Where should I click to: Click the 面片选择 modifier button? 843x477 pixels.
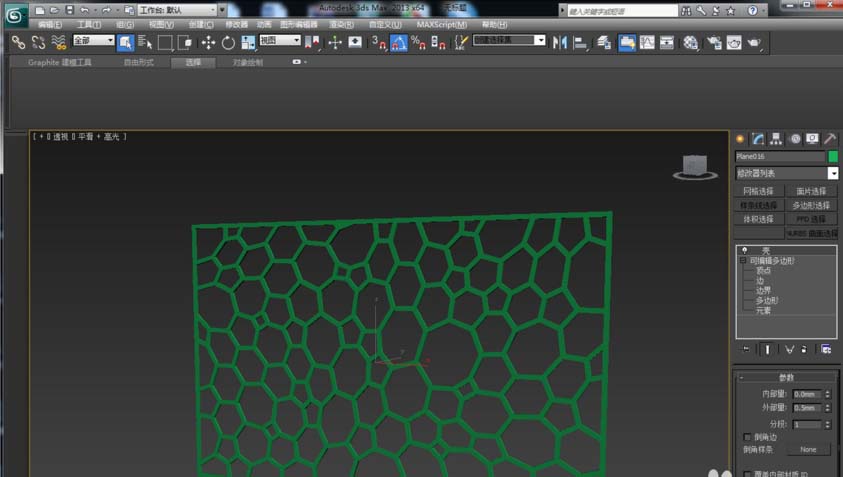click(x=811, y=191)
